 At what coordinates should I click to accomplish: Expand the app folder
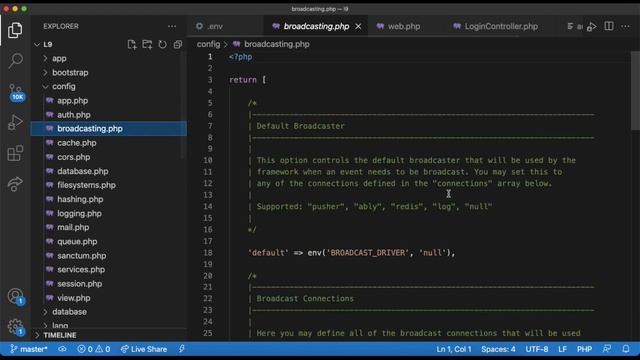(59, 58)
